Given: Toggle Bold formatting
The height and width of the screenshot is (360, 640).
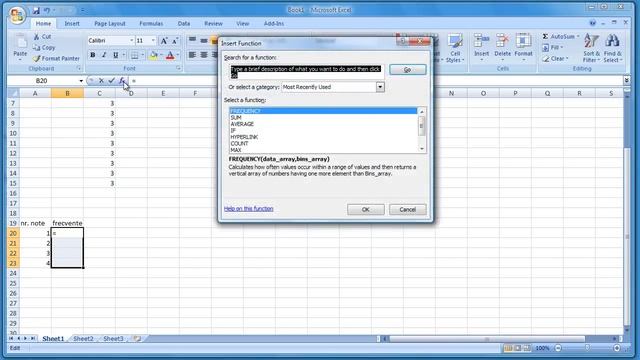Looking at the screenshot, I should coord(93,55).
